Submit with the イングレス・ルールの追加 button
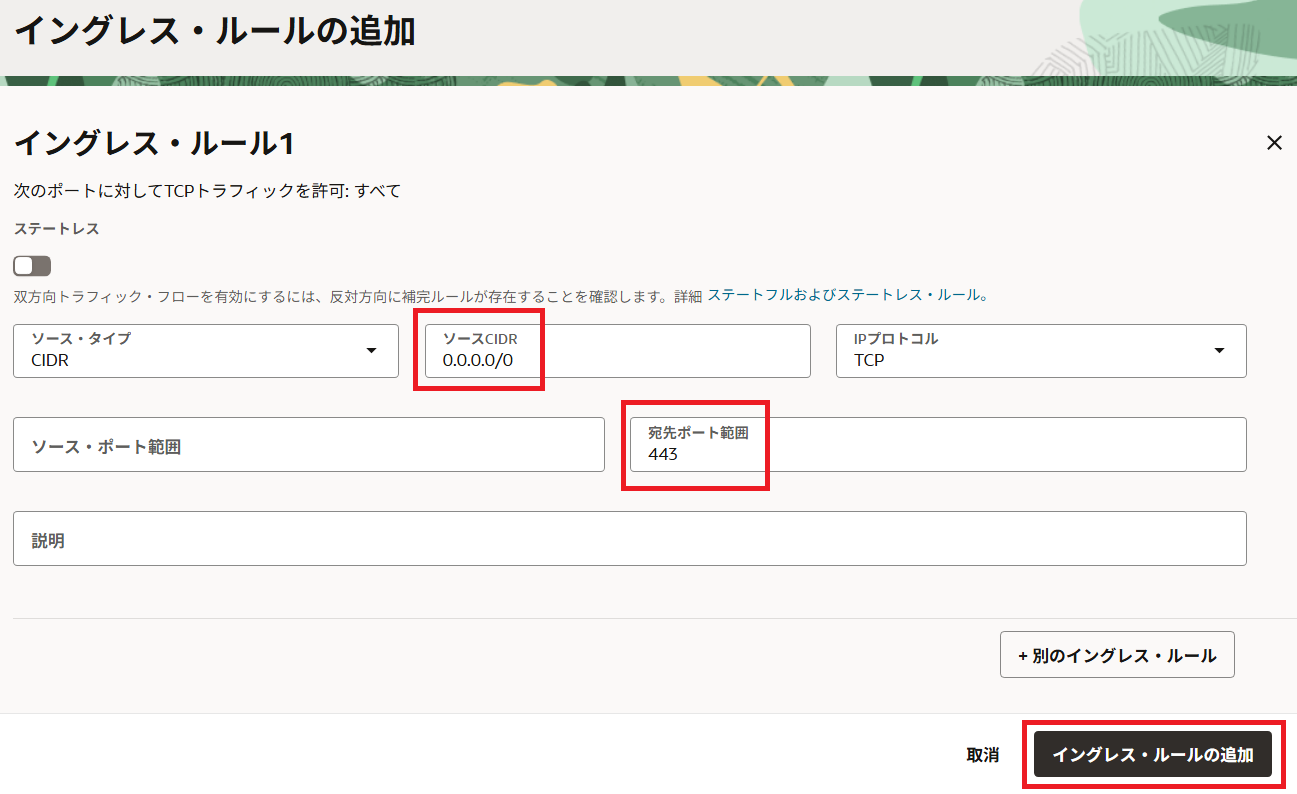This screenshot has width=1297, height=794. 1152,755
